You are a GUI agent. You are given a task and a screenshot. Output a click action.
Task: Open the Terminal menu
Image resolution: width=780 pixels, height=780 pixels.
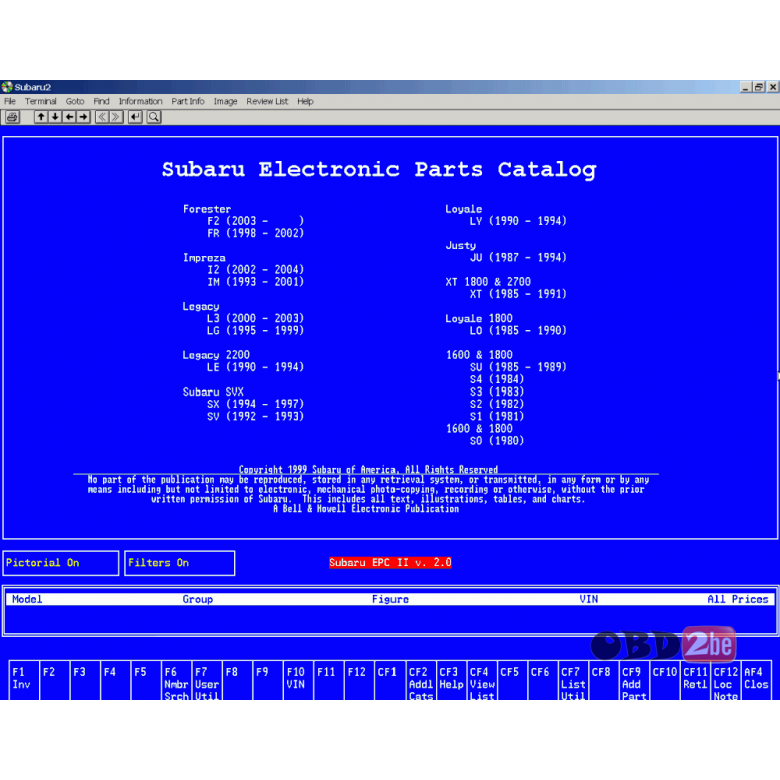[x=41, y=101]
